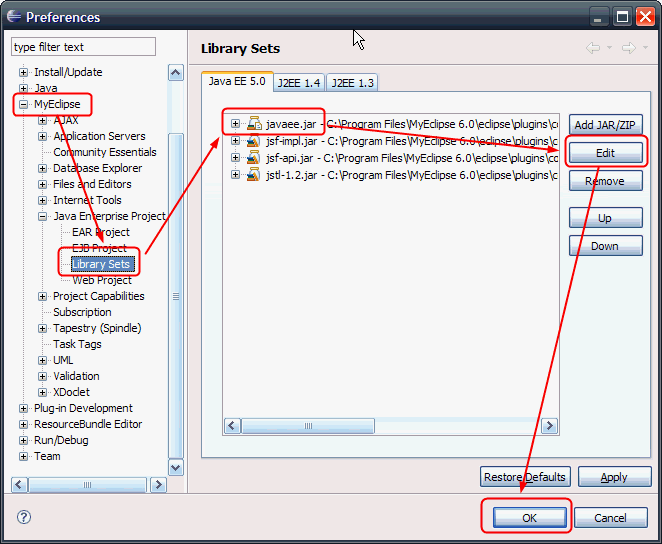Select the Plug-in Development tree item
This screenshot has height=544, width=662.
point(83,408)
